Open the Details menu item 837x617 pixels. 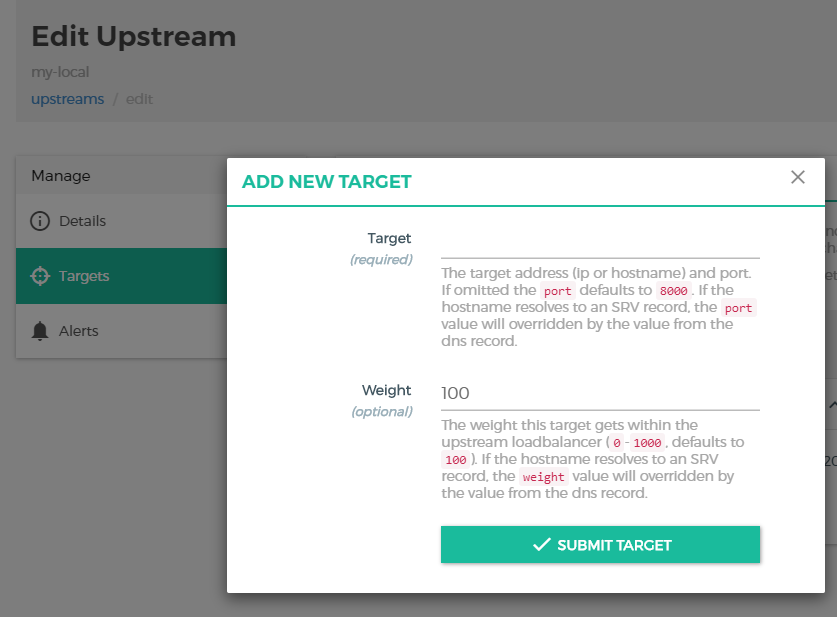[82, 221]
